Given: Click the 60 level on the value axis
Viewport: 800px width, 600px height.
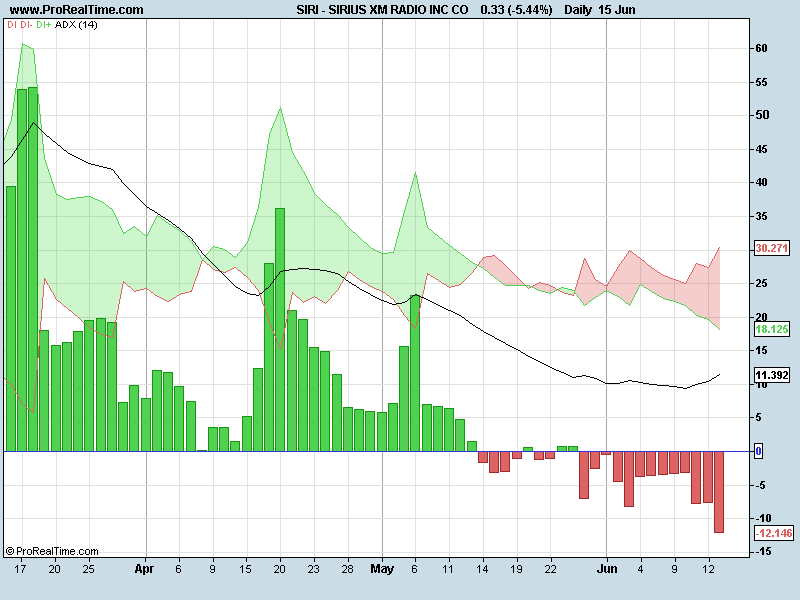Looking at the screenshot, I should click(761, 48).
